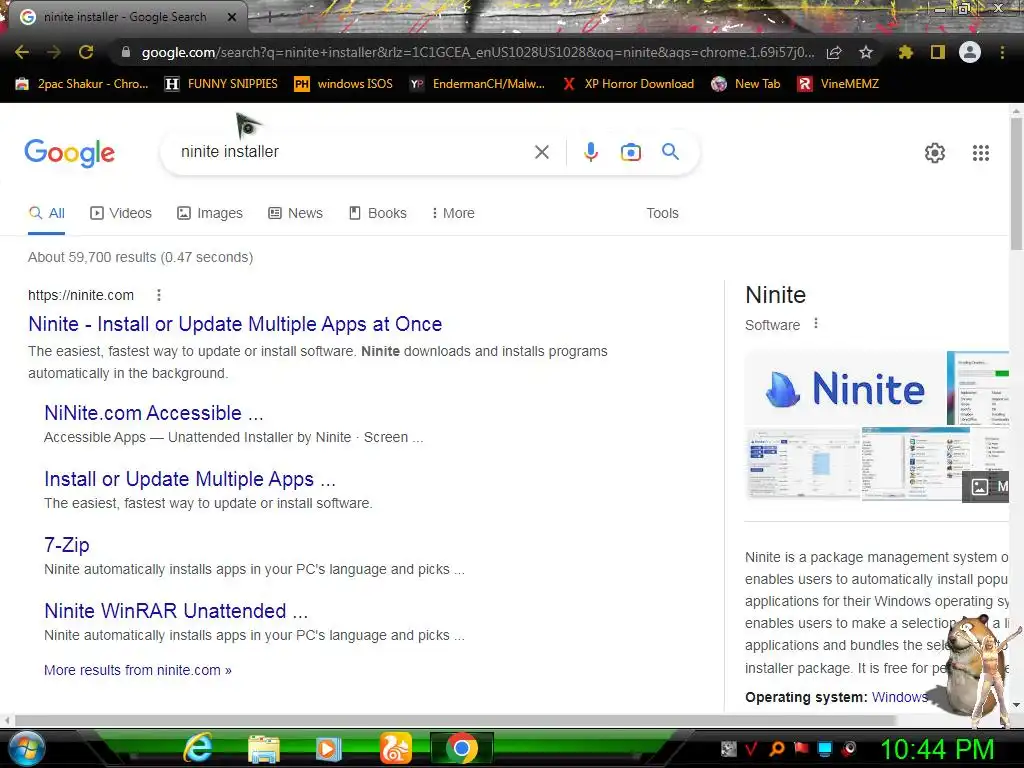Open the FUNNY SNIPPIES bookmark
This screenshot has width=1024, height=768.
click(221, 84)
